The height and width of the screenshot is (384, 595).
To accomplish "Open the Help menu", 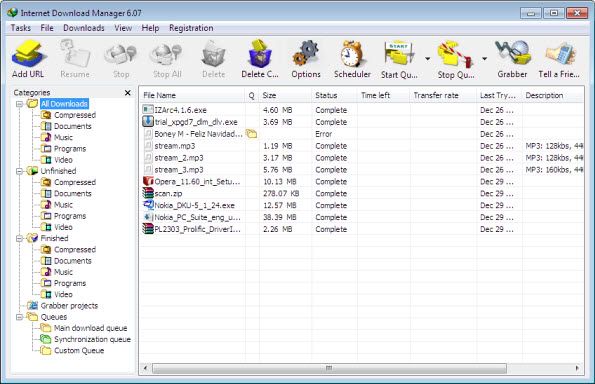I will (150, 28).
